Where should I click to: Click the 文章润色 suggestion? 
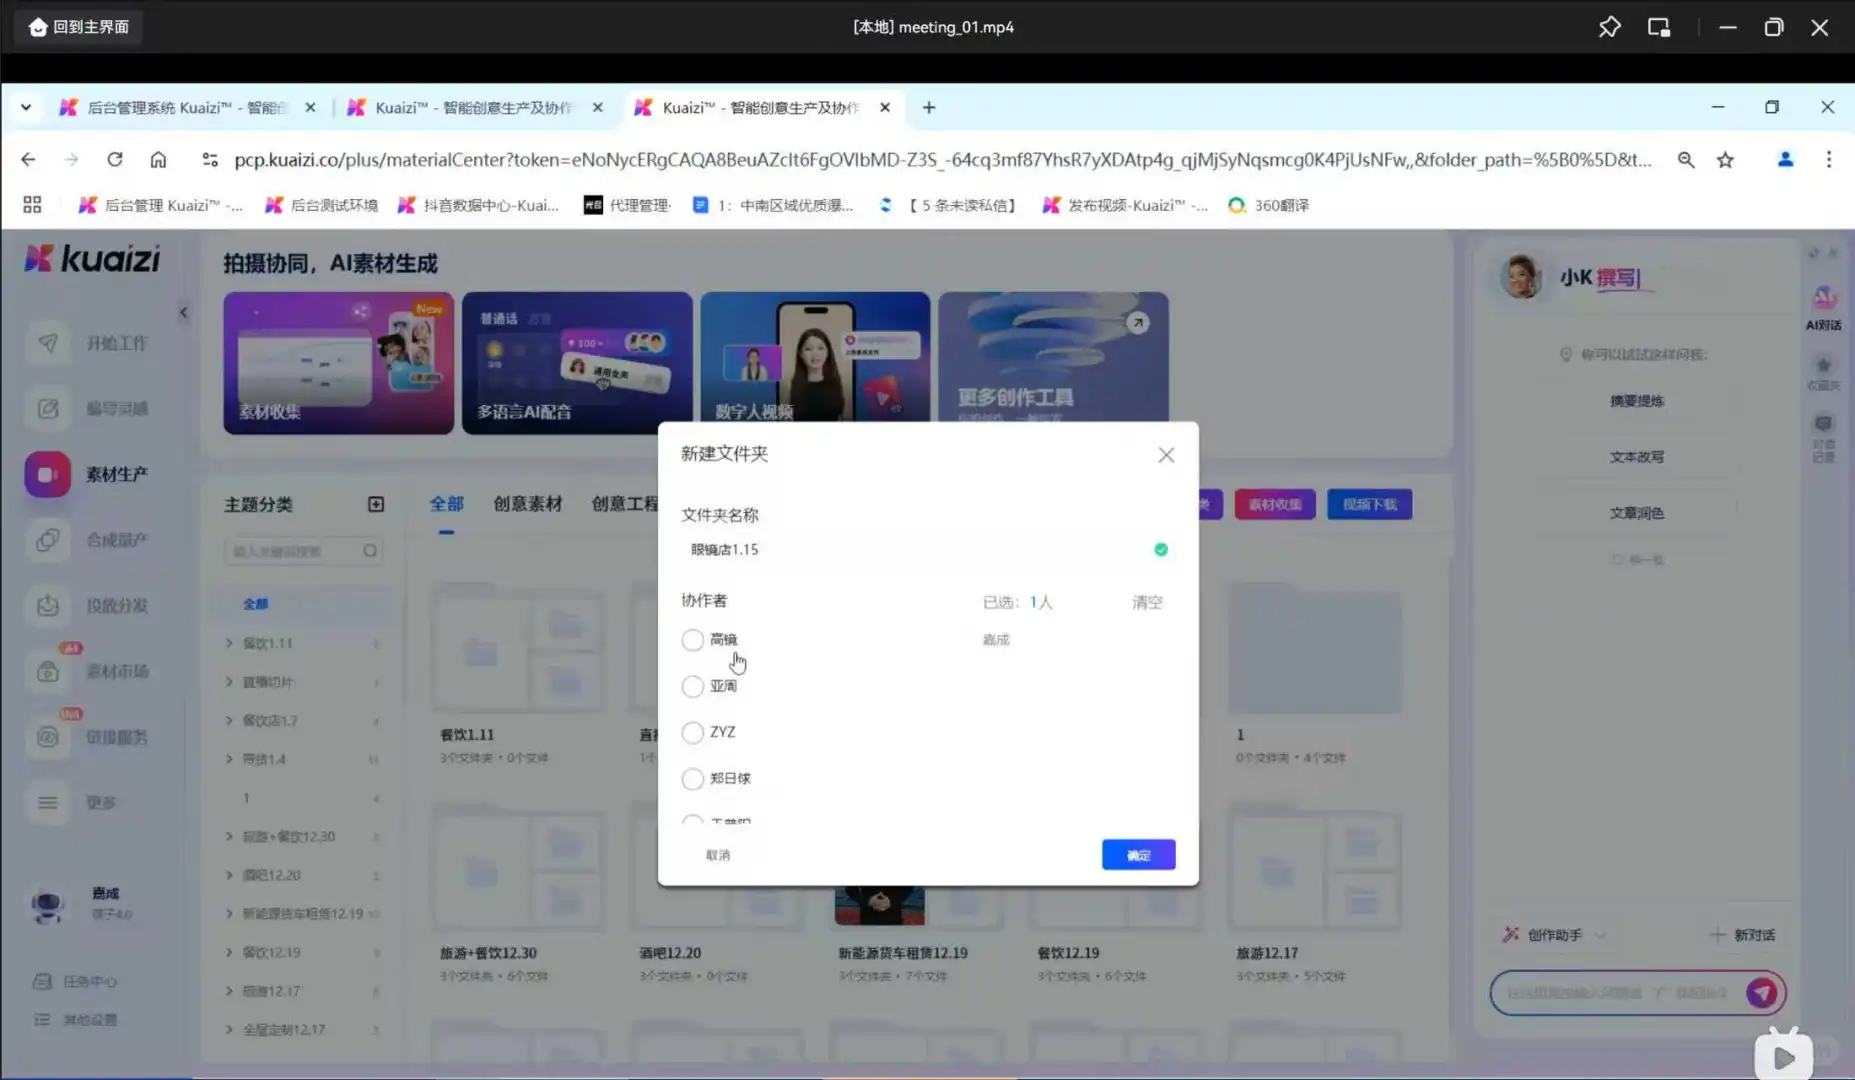coord(1636,513)
